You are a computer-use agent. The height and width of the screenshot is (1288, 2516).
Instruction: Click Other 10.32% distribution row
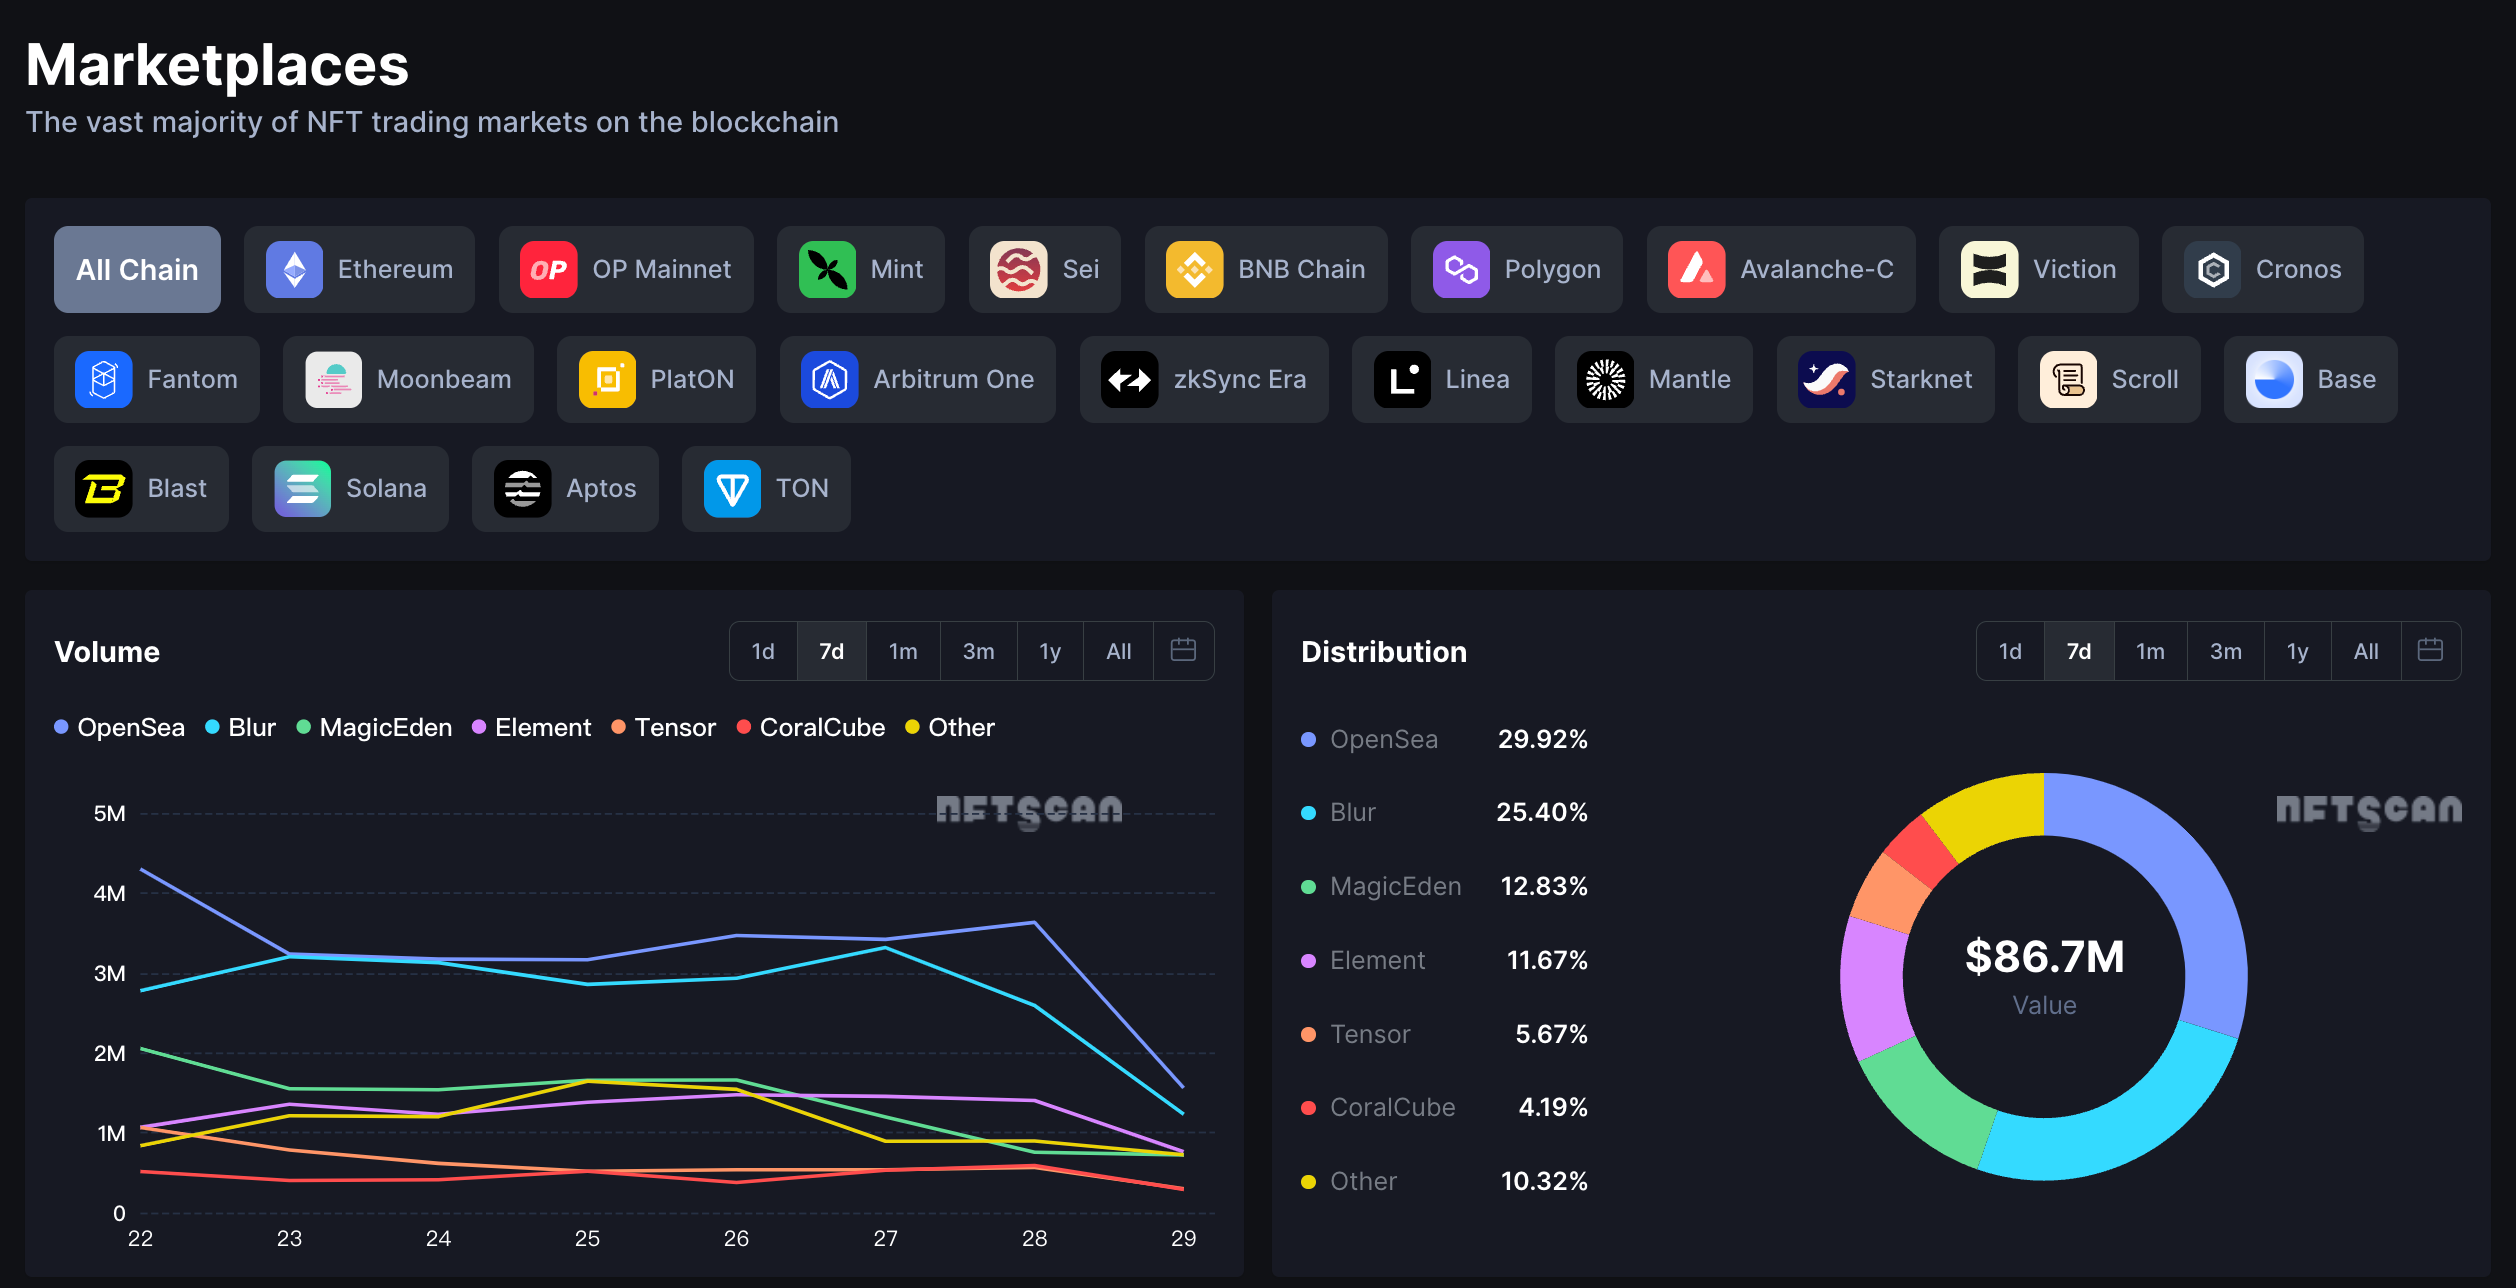coord(1444,1181)
